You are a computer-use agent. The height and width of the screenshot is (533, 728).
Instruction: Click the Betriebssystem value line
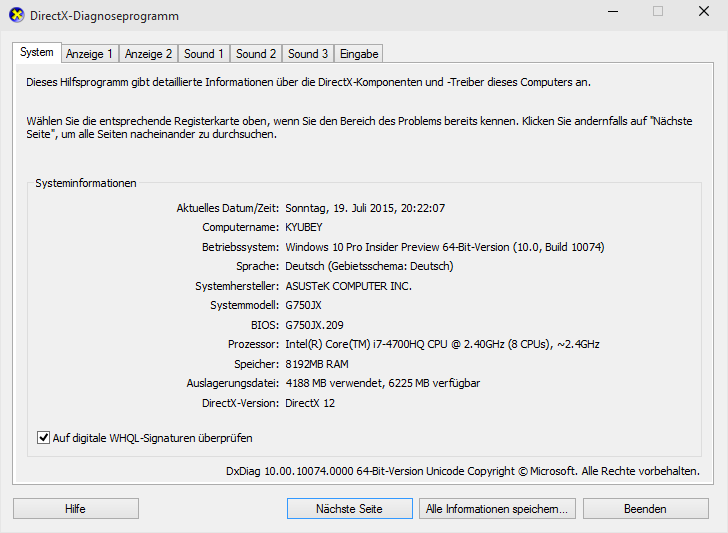click(444, 247)
